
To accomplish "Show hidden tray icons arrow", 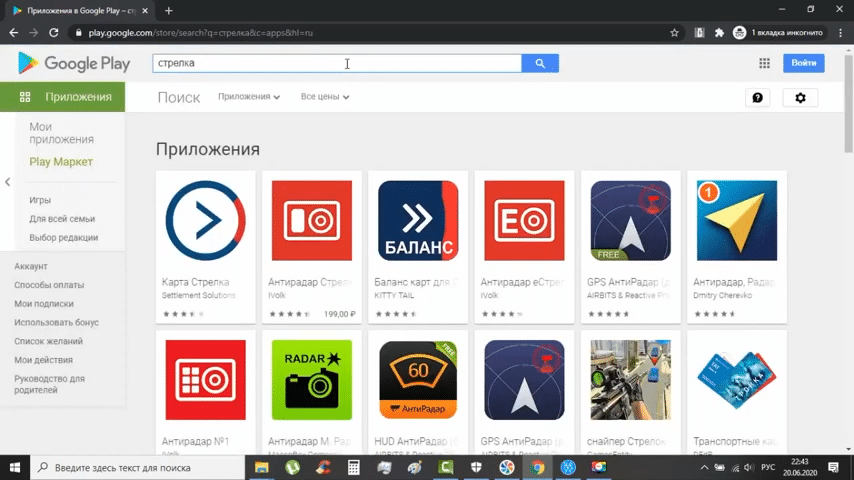I will [x=704, y=467].
